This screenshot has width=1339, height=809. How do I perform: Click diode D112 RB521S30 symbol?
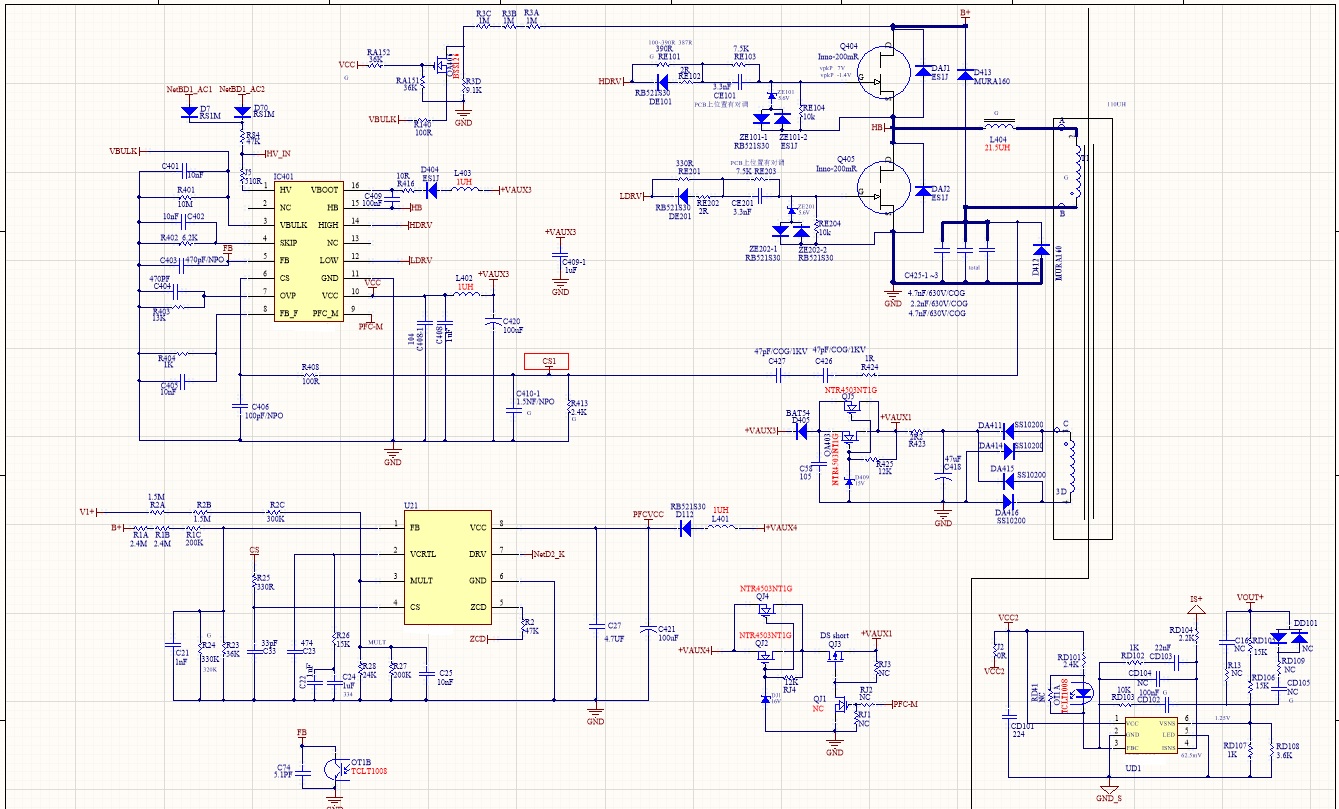pyautogui.click(x=685, y=528)
